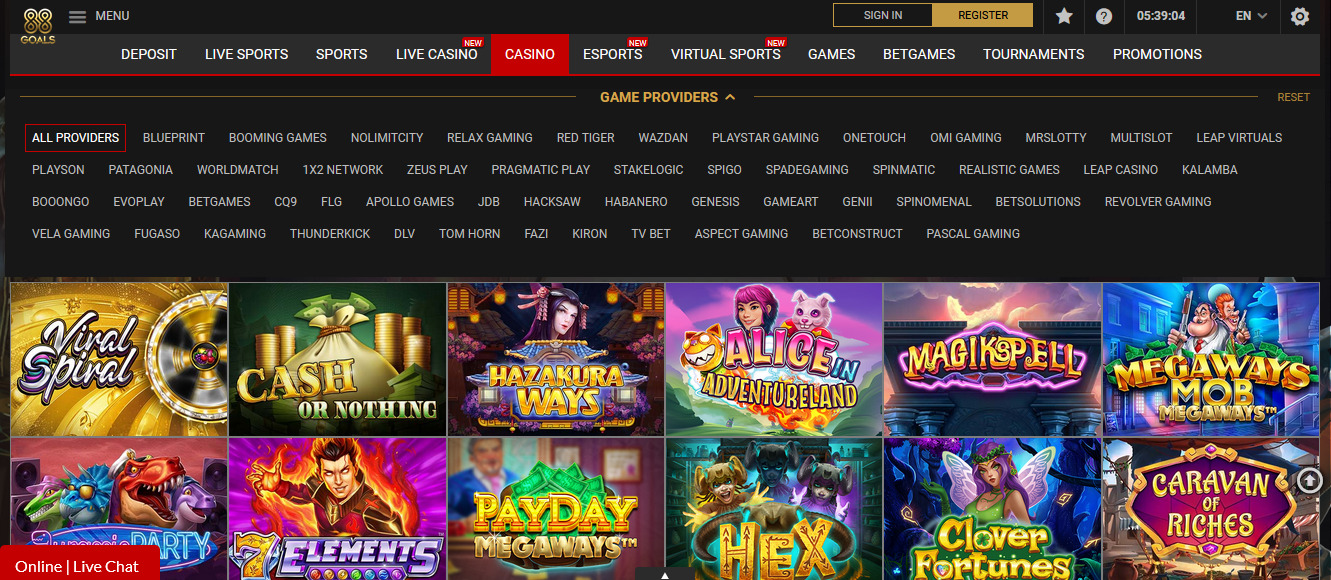The height and width of the screenshot is (580, 1331).
Task: Filter by RED TIGER provider
Action: pos(586,138)
